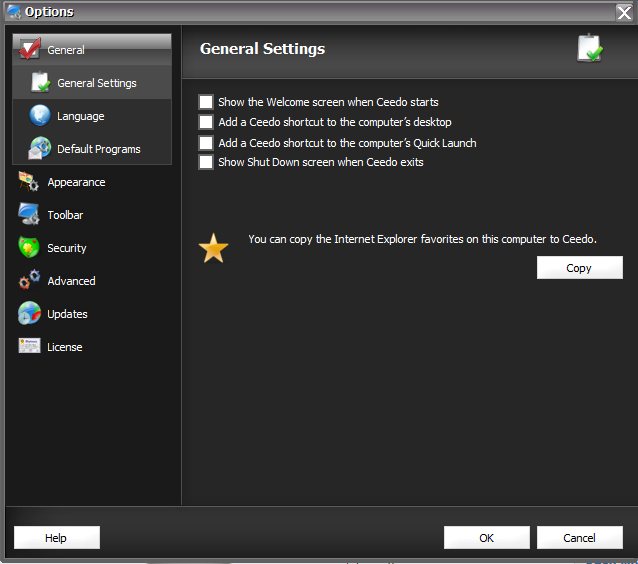Select General Settings in the sidebar

(97, 83)
